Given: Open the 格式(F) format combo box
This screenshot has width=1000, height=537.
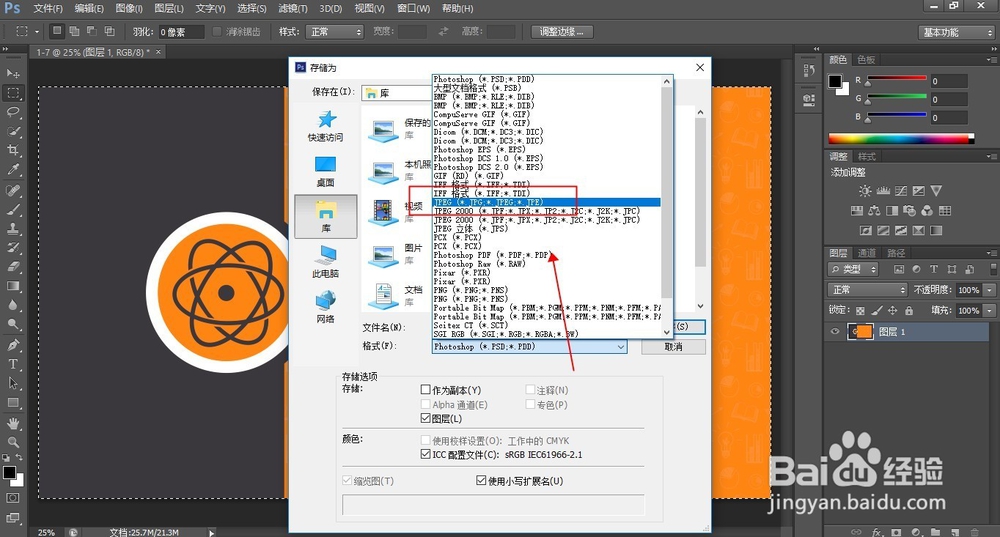Looking at the screenshot, I should [529, 346].
